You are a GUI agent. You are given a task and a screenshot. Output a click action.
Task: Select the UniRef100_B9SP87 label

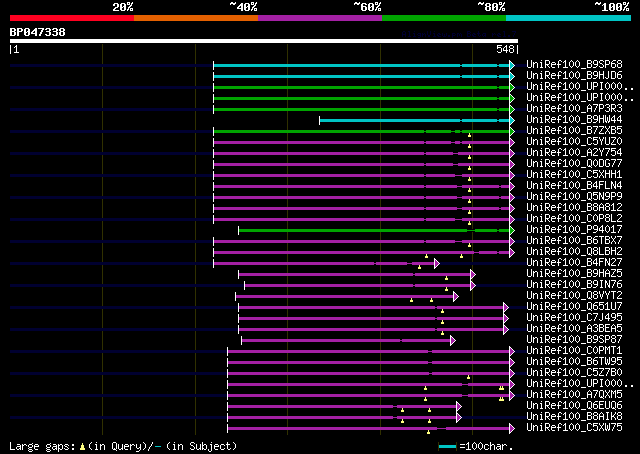point(574,340)
